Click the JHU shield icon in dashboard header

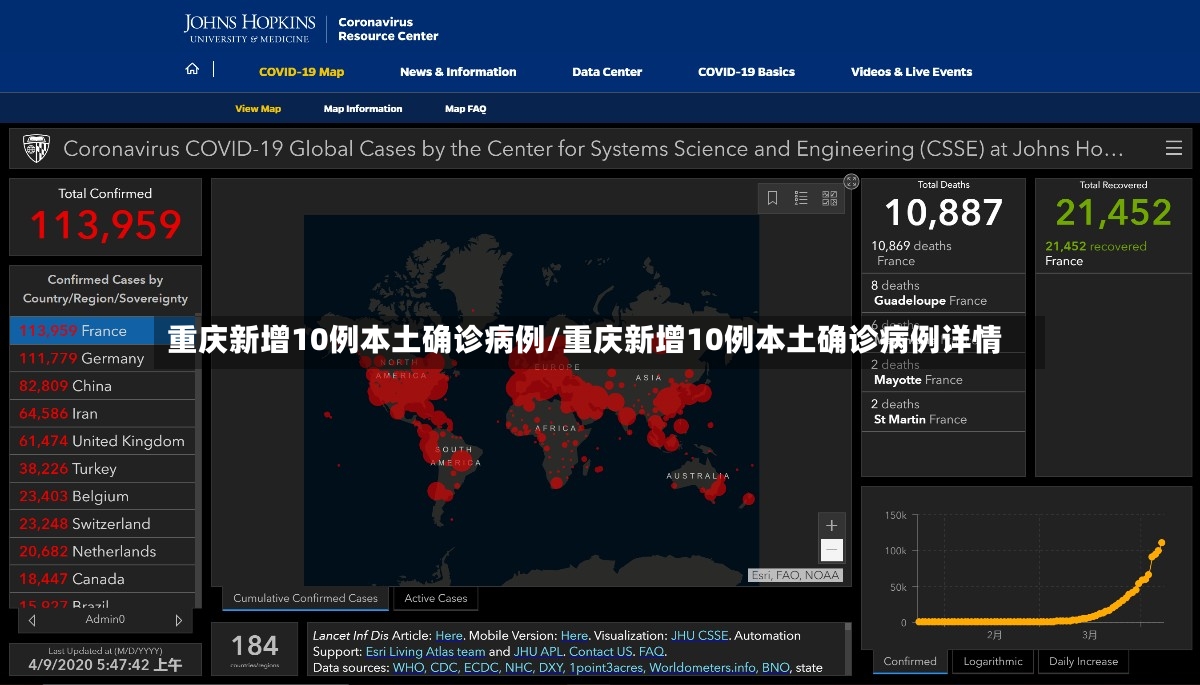coord(35,149)
